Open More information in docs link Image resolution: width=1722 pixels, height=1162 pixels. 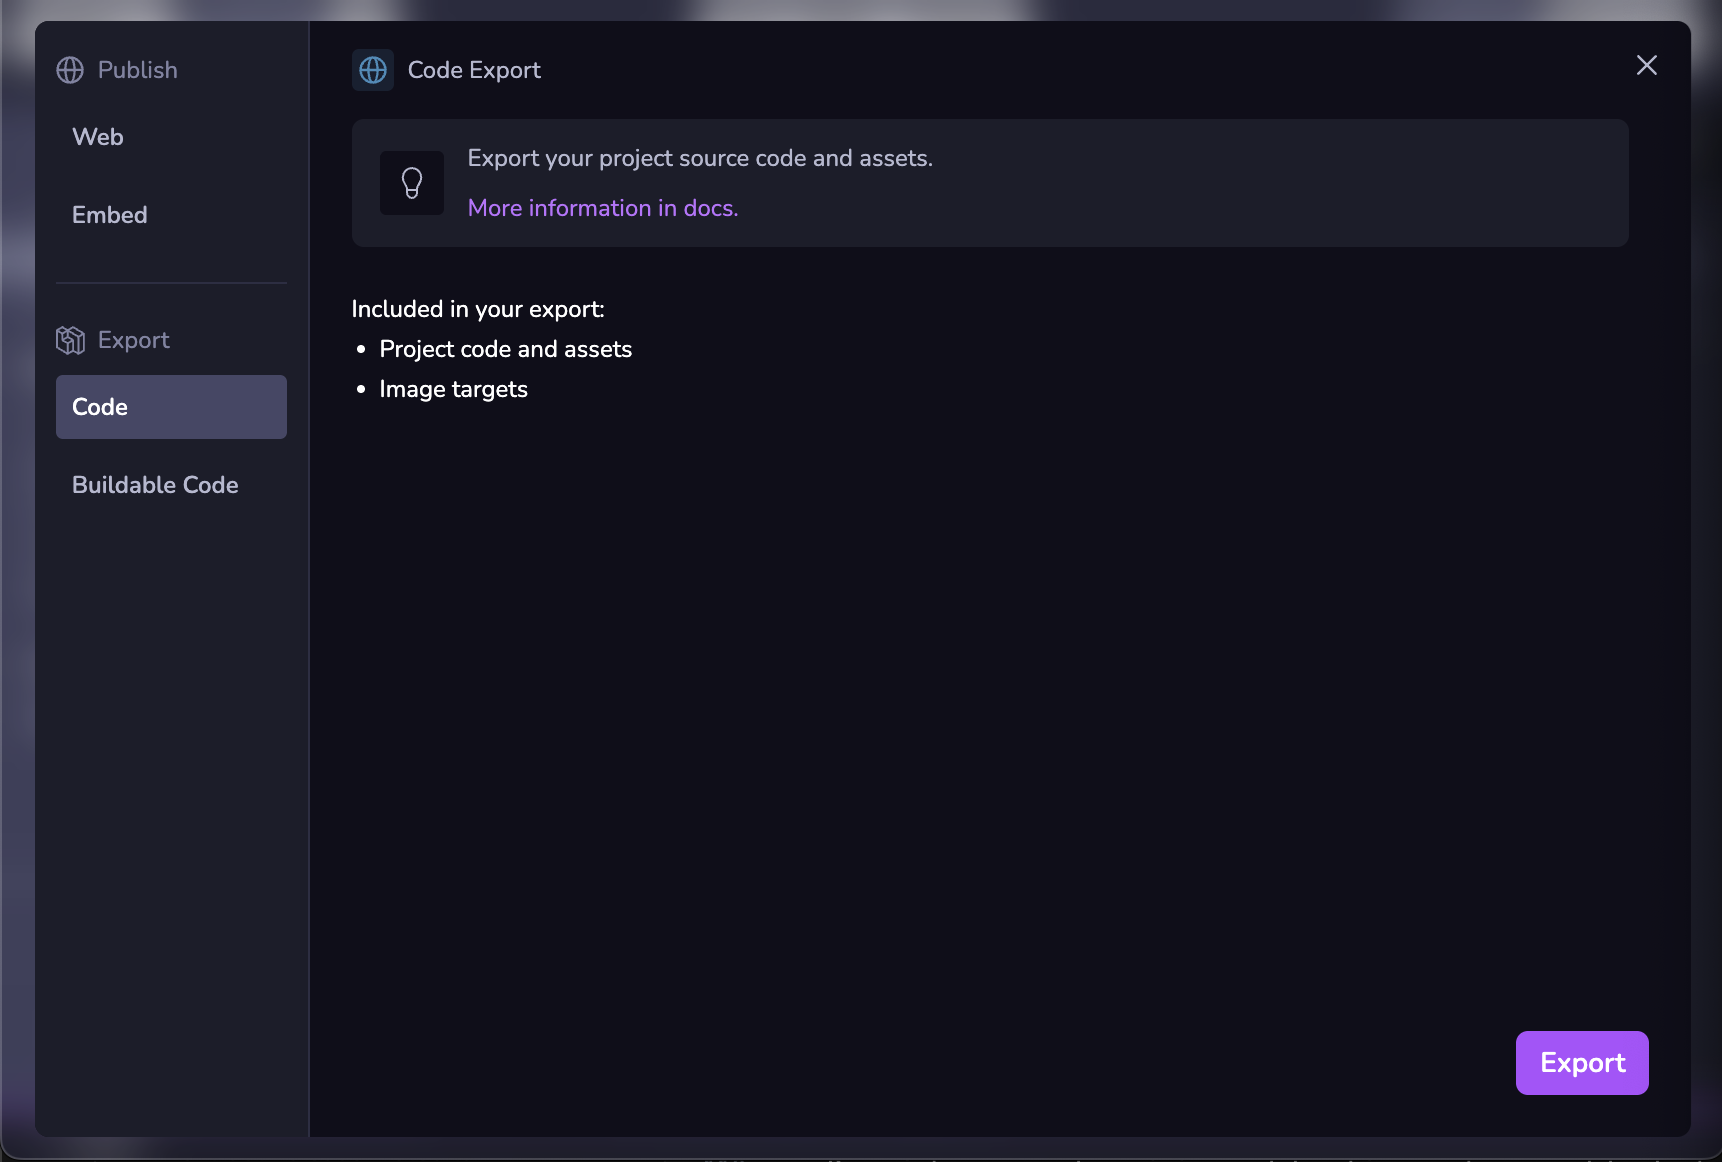pos(602,208)
